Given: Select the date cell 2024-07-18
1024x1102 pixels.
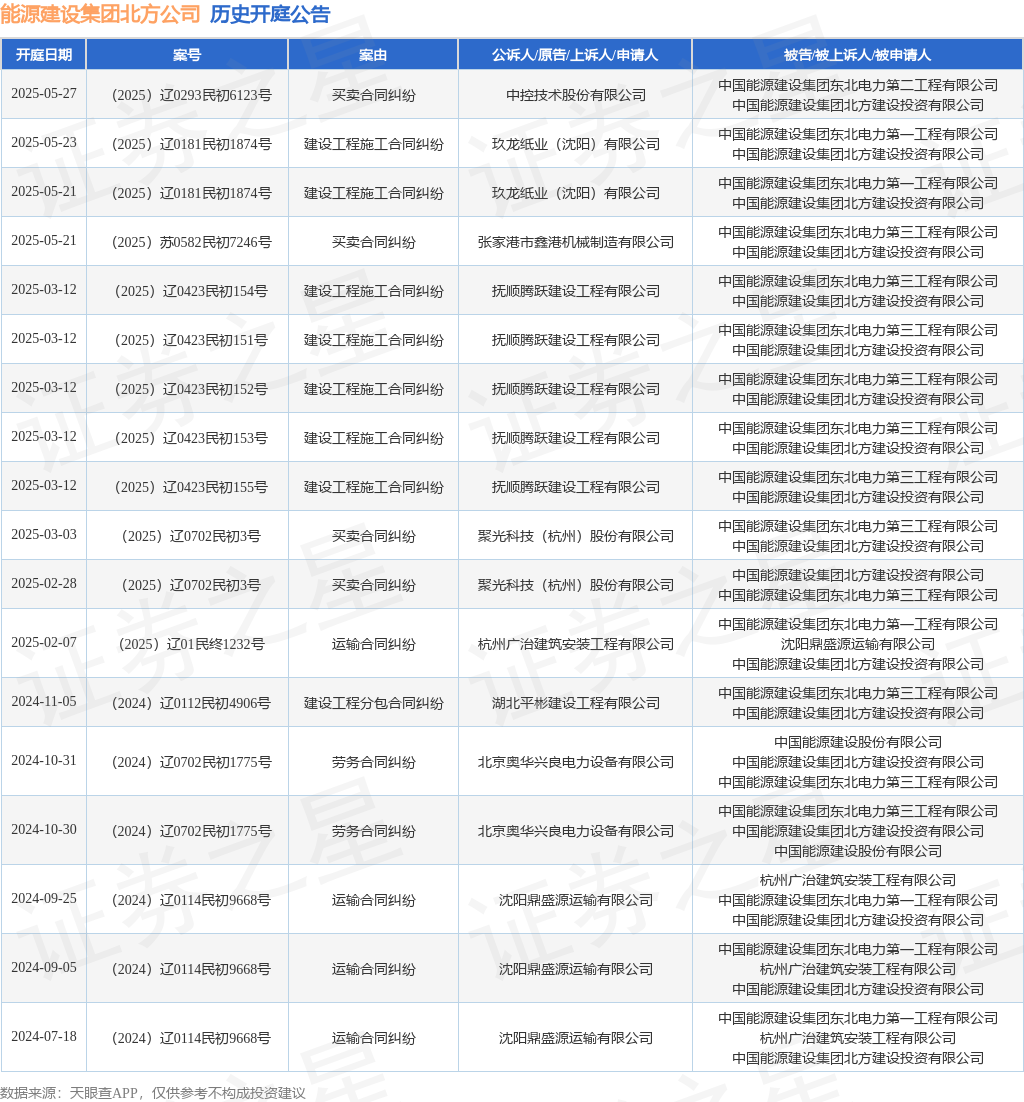Looking at the screenshot, I should pyautogui.click(x=44, y=1036).
